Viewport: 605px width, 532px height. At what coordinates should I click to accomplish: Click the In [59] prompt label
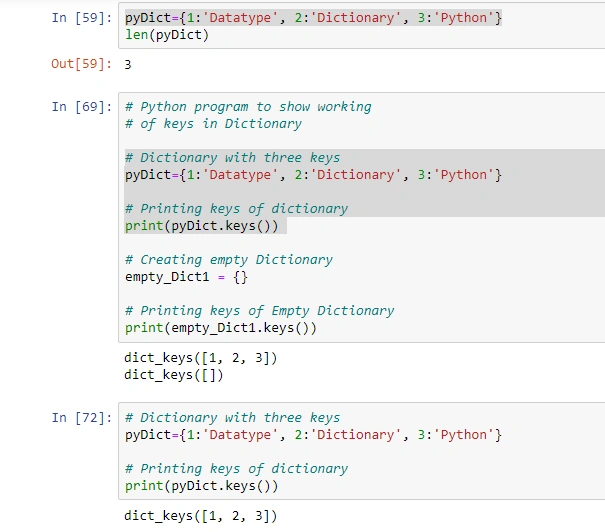[x=82, y=18]
